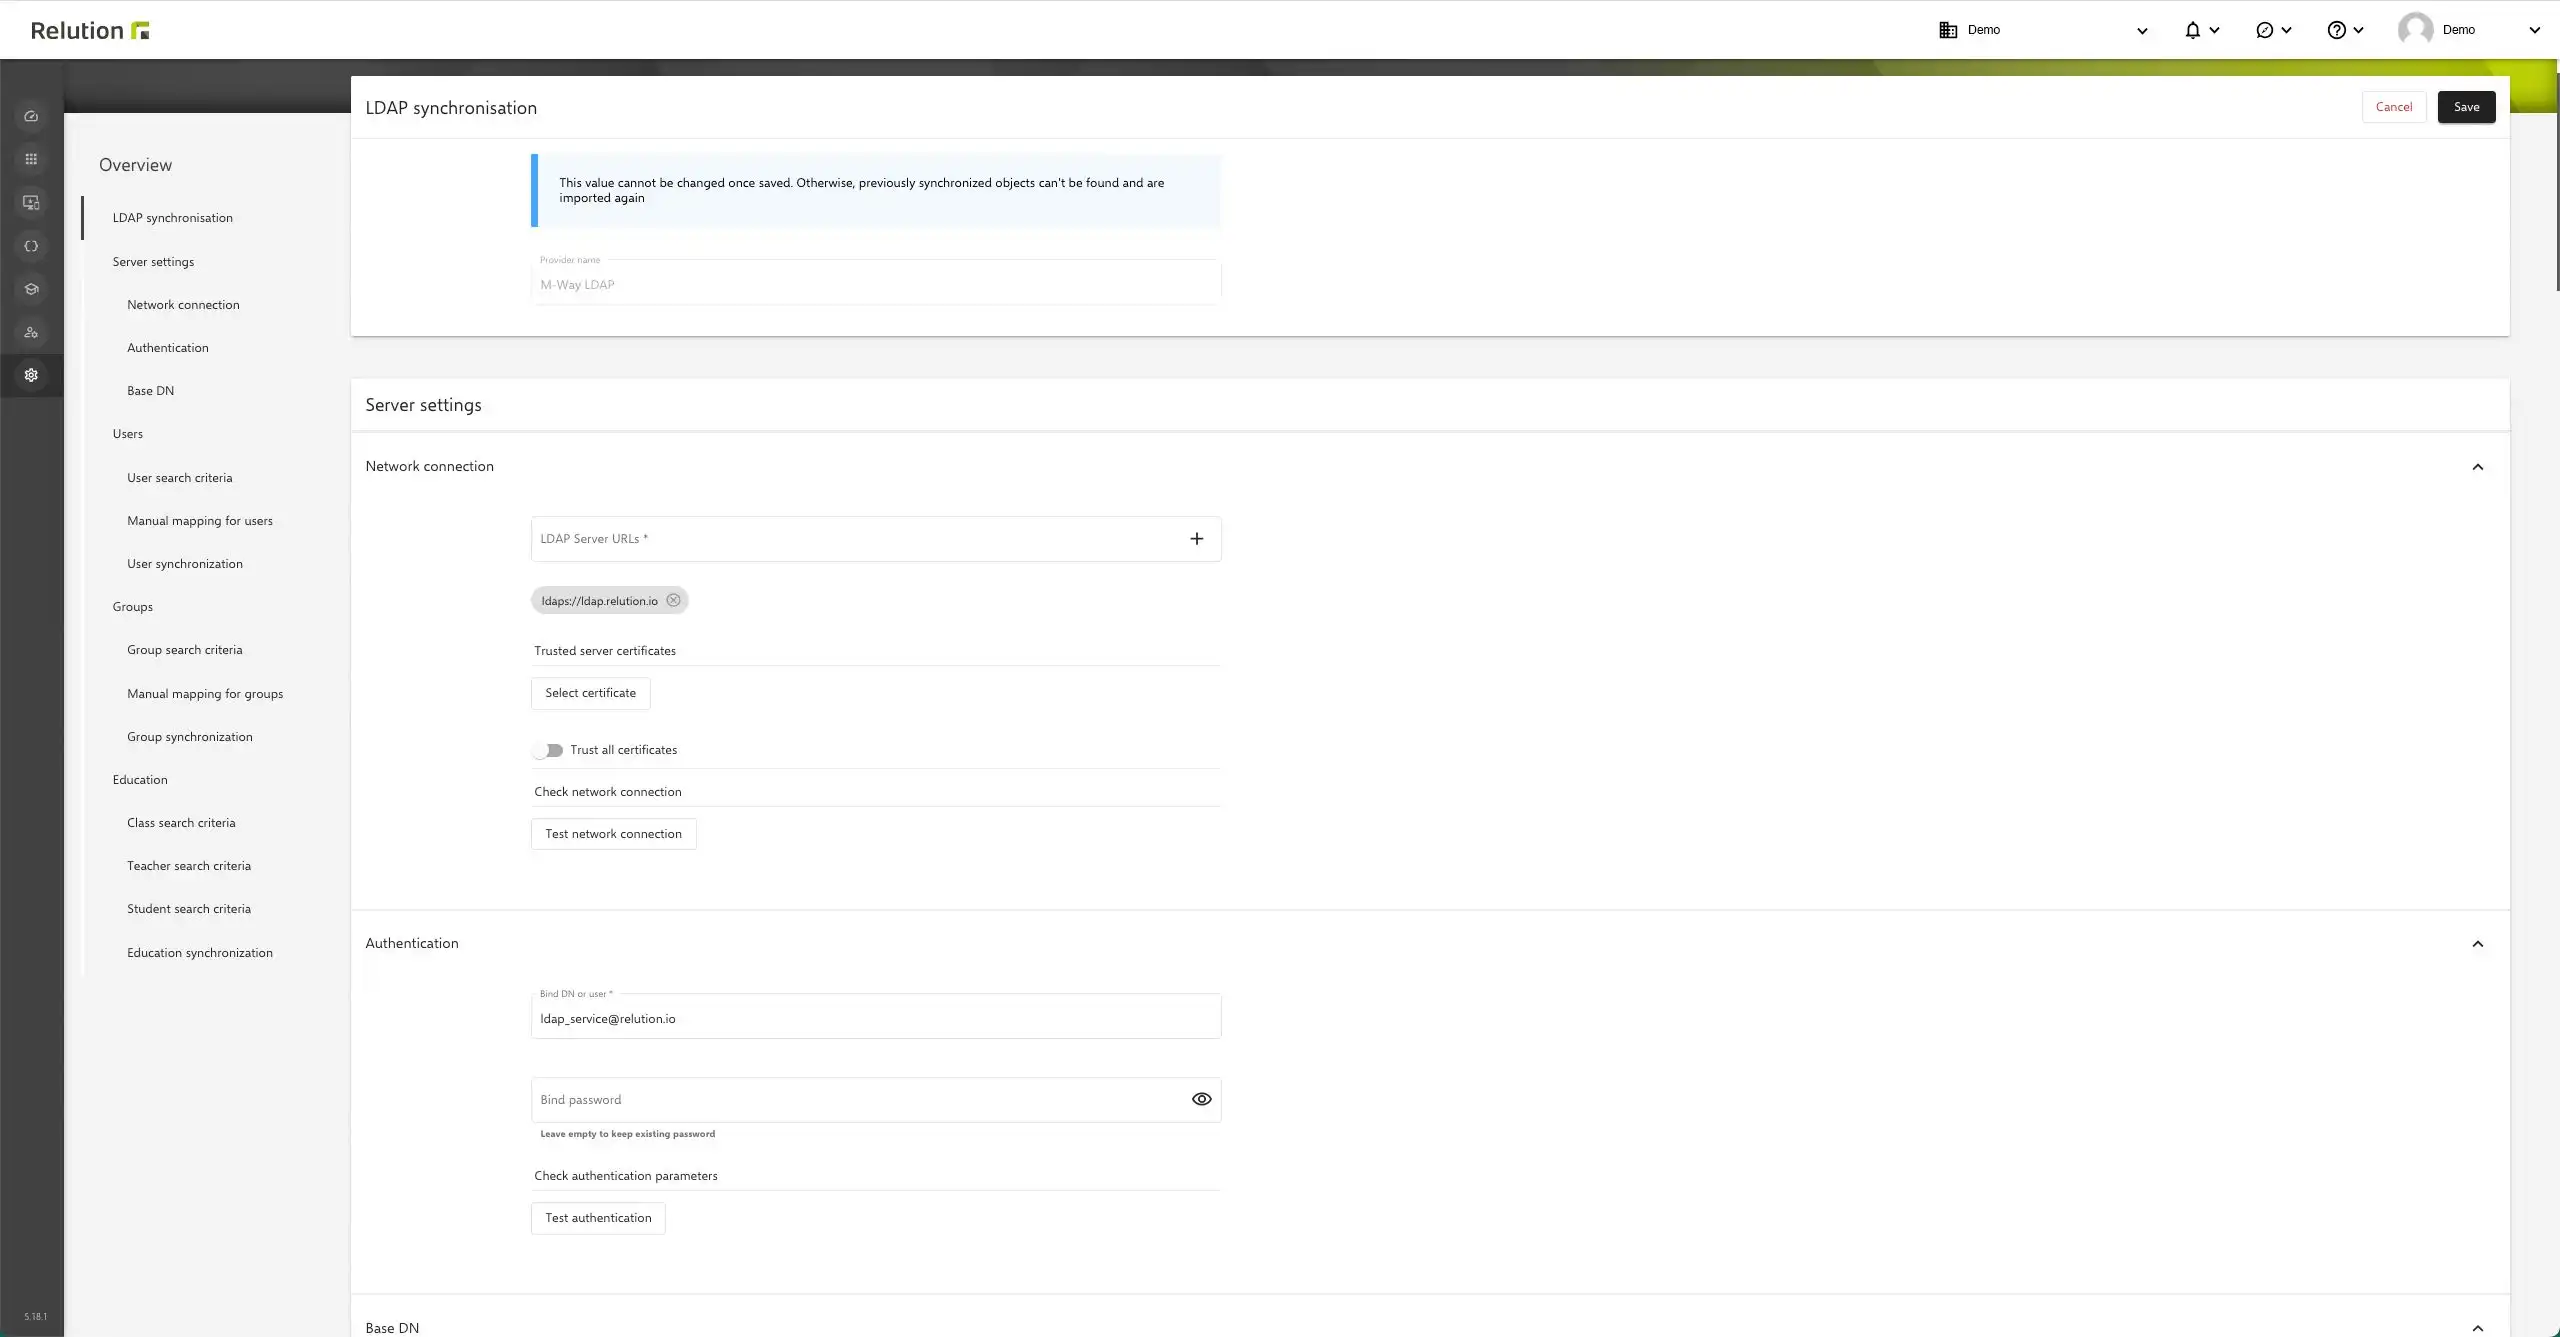This screenshot has height=1337, width=2560.
Task: Show bind password with eye icon
Action: (1201, 1099)
